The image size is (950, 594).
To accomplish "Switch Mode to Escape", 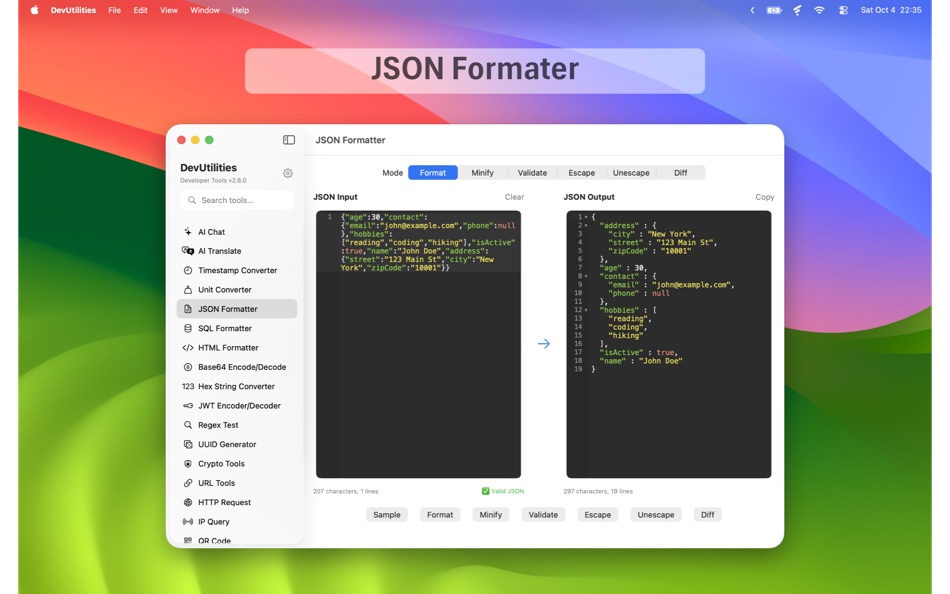I will click(x=582, y=173).
